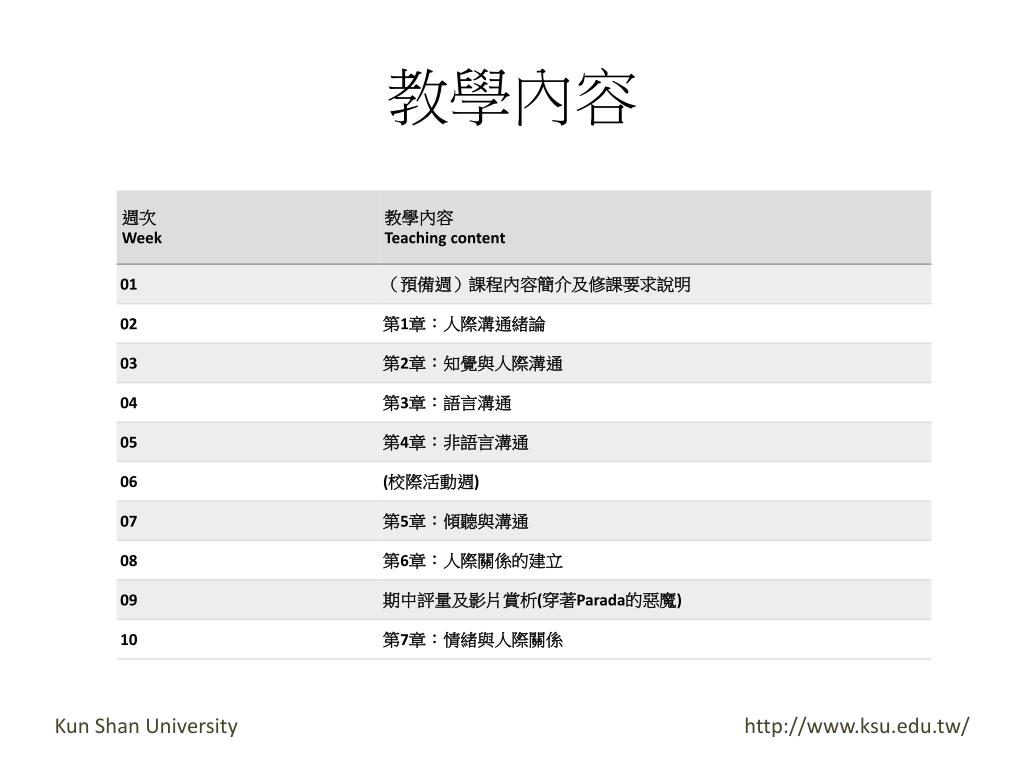Select week number 03 cell
The width and height of the screenshot is (1024, 768).
tap(248, 363)
